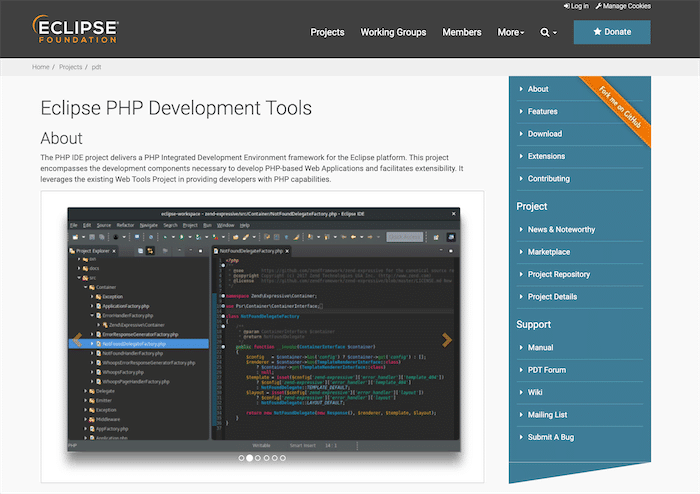This screenshot has width=700, height=494.
Task: Open the Members navigation item
Action: [x=461, y=32]
